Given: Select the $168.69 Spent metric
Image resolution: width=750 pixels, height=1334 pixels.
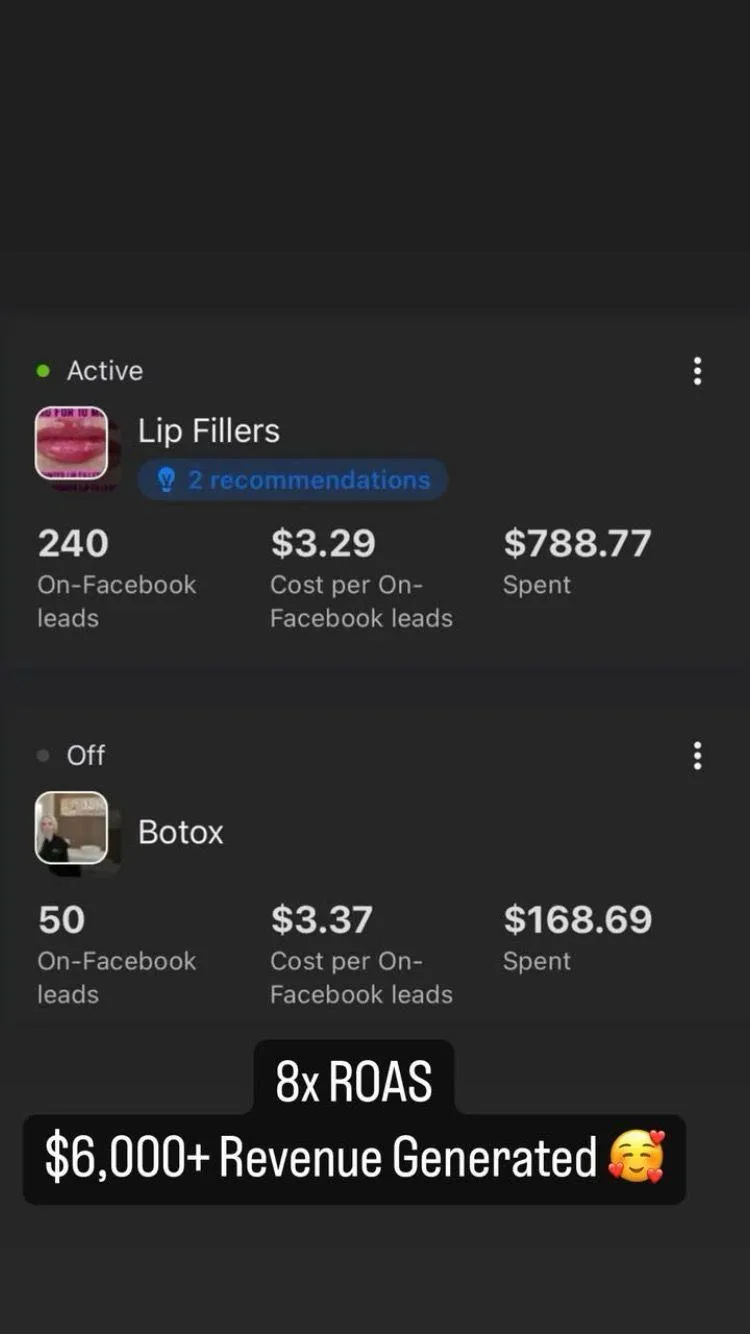Looking at the screenshot, I should (x=577, y=920).
